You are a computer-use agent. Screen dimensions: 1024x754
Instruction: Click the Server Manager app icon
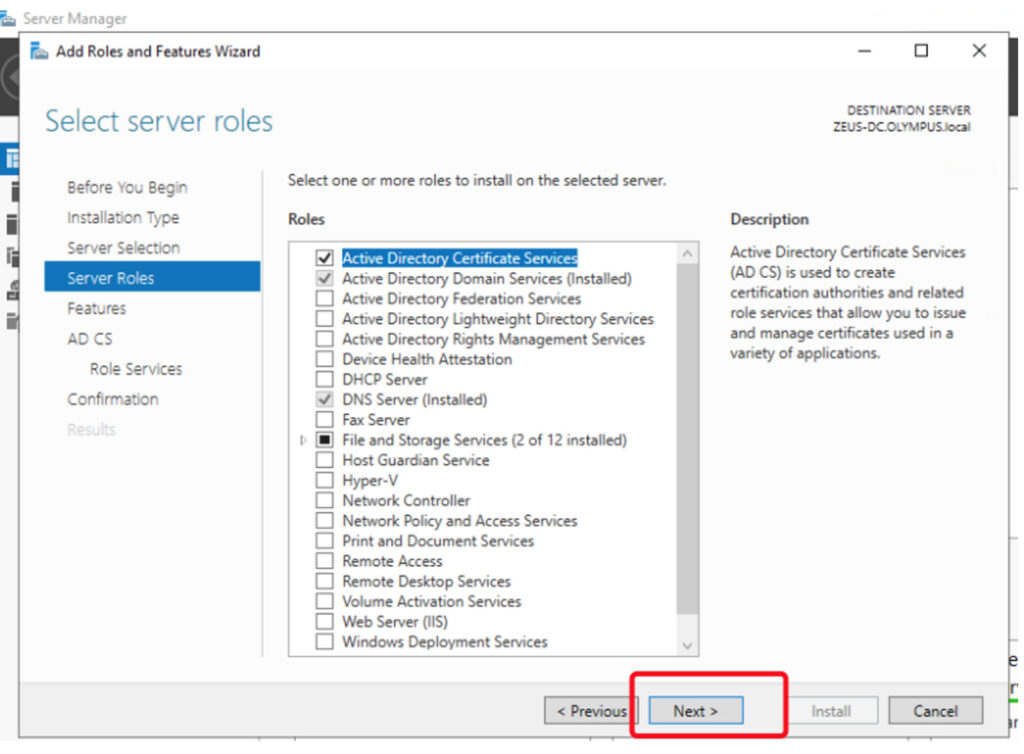(9, 18)
